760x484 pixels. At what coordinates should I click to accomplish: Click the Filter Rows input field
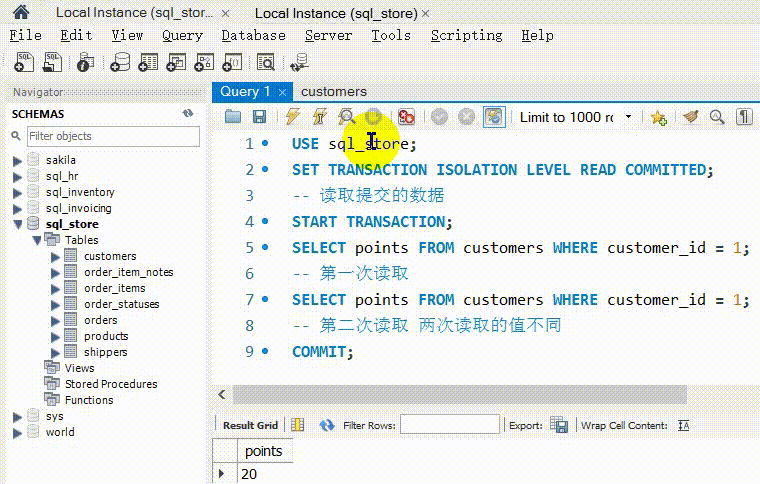click(450, 424)
